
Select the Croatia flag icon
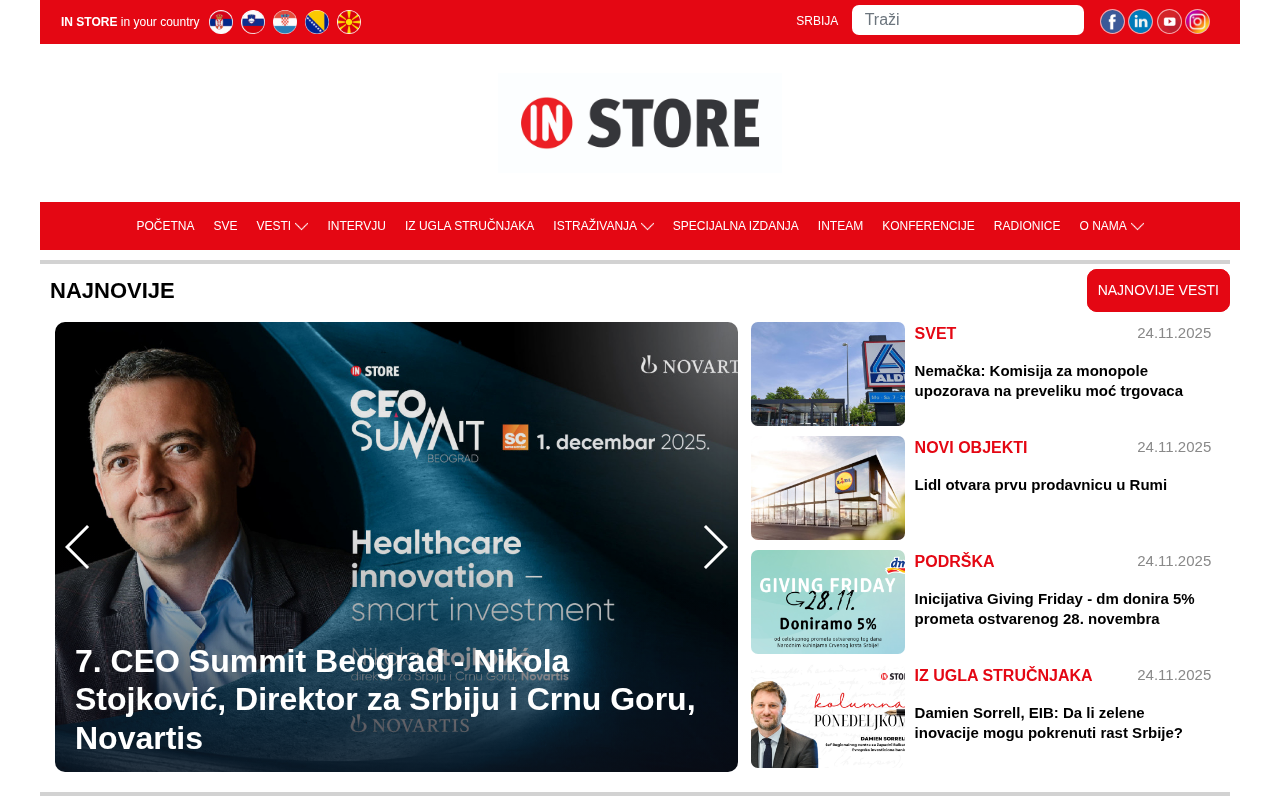[285, 22]
